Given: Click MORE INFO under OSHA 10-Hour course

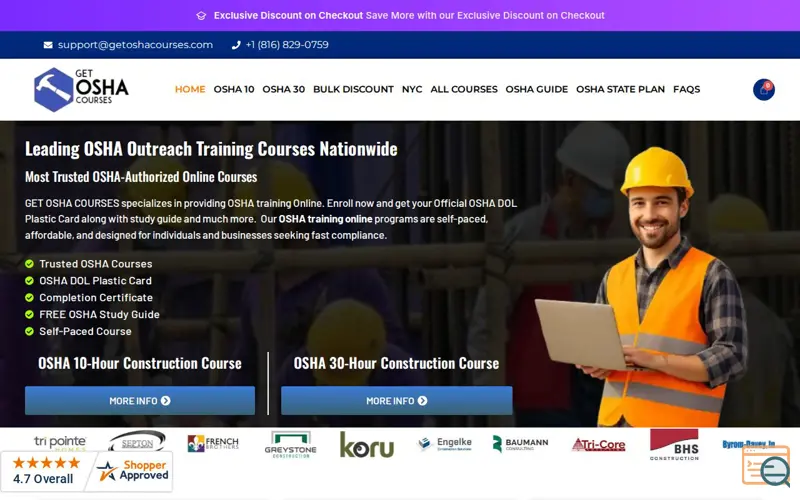Looking at the screenshot, I should (140, 401).
